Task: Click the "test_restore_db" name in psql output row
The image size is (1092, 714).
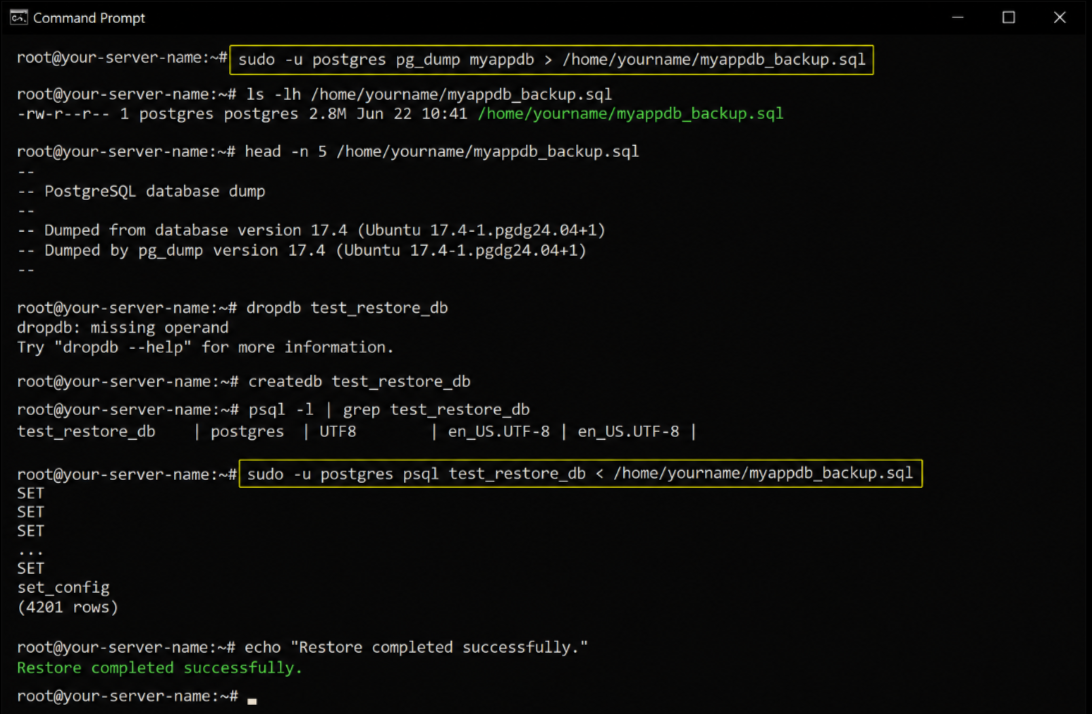Action: (x=86, y=432)
